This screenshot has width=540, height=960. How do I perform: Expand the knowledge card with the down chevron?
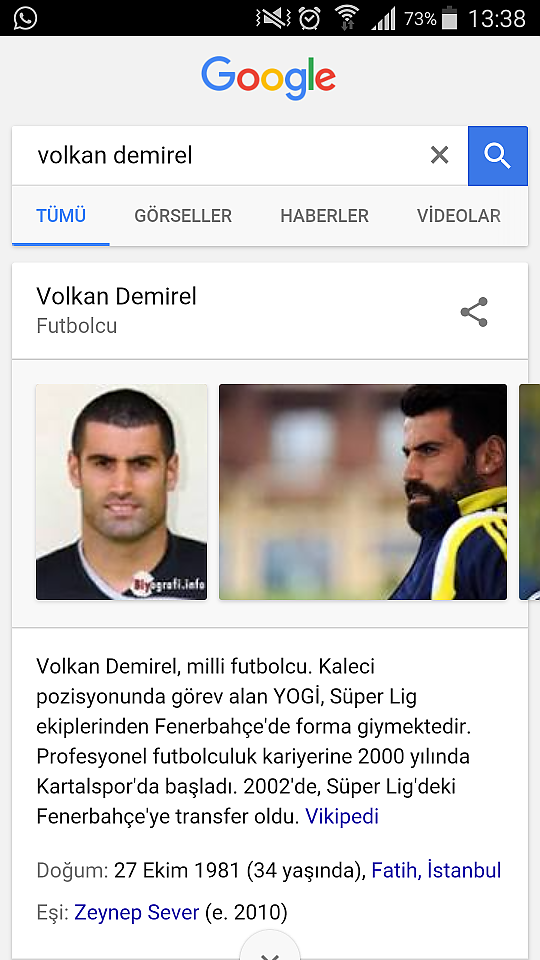tap(269, 947)
